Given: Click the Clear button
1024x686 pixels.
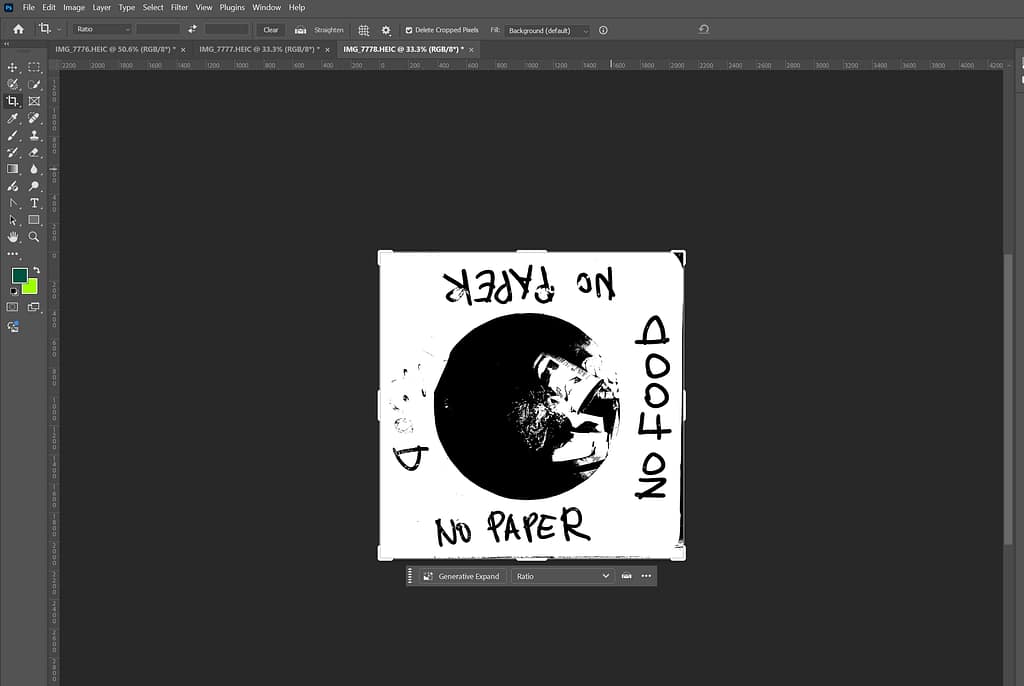Looking at the screenshot, I should coord(271,30).
